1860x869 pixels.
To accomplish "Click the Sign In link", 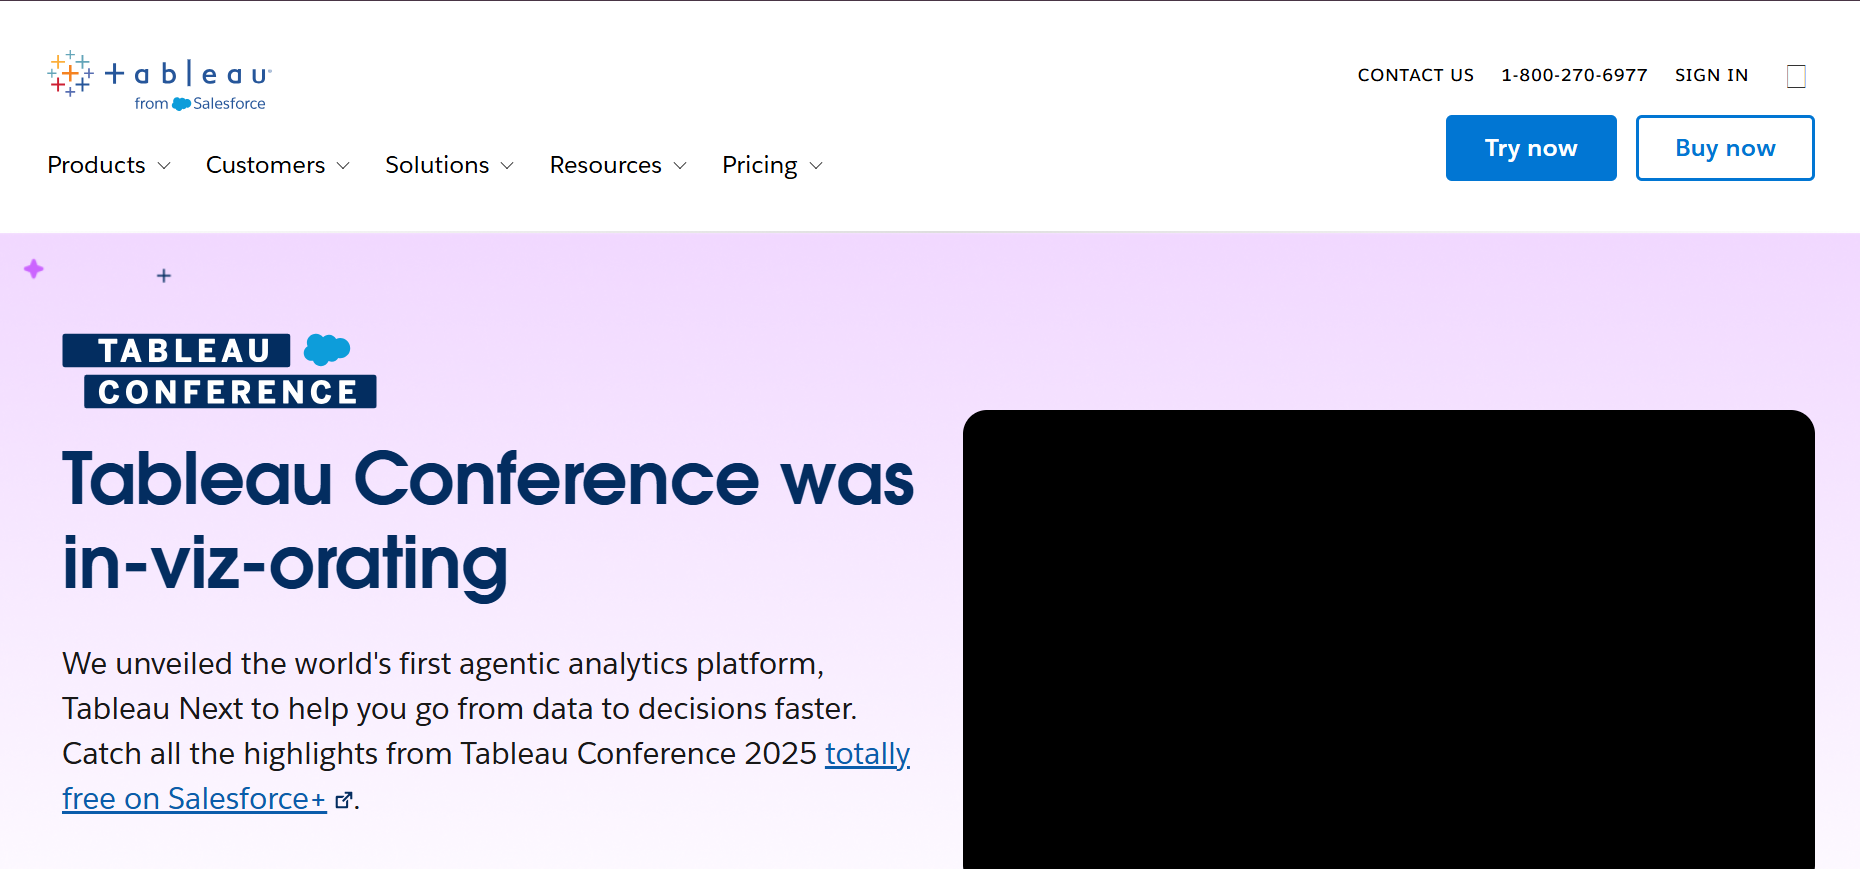I will point(1711,75).
